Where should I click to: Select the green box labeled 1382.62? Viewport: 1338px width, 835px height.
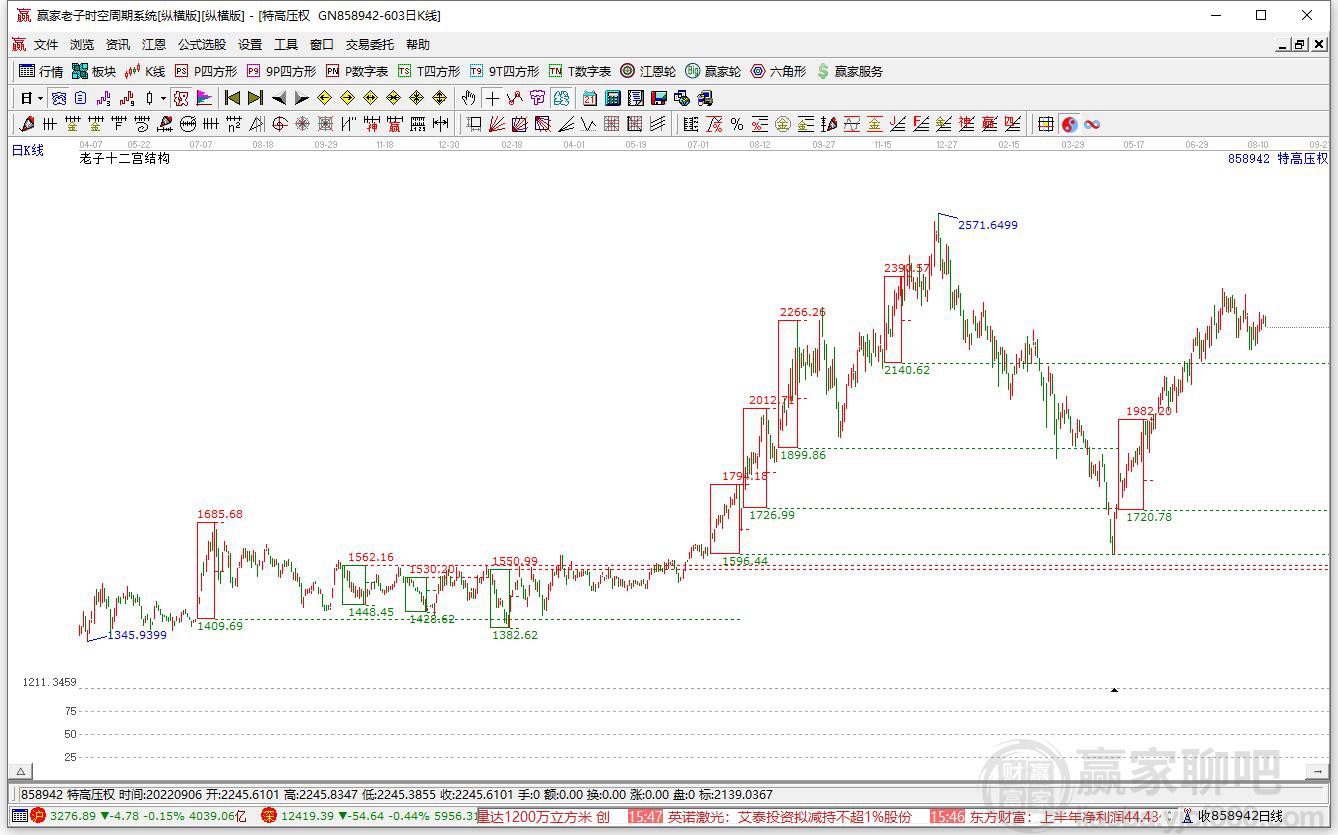500,598
